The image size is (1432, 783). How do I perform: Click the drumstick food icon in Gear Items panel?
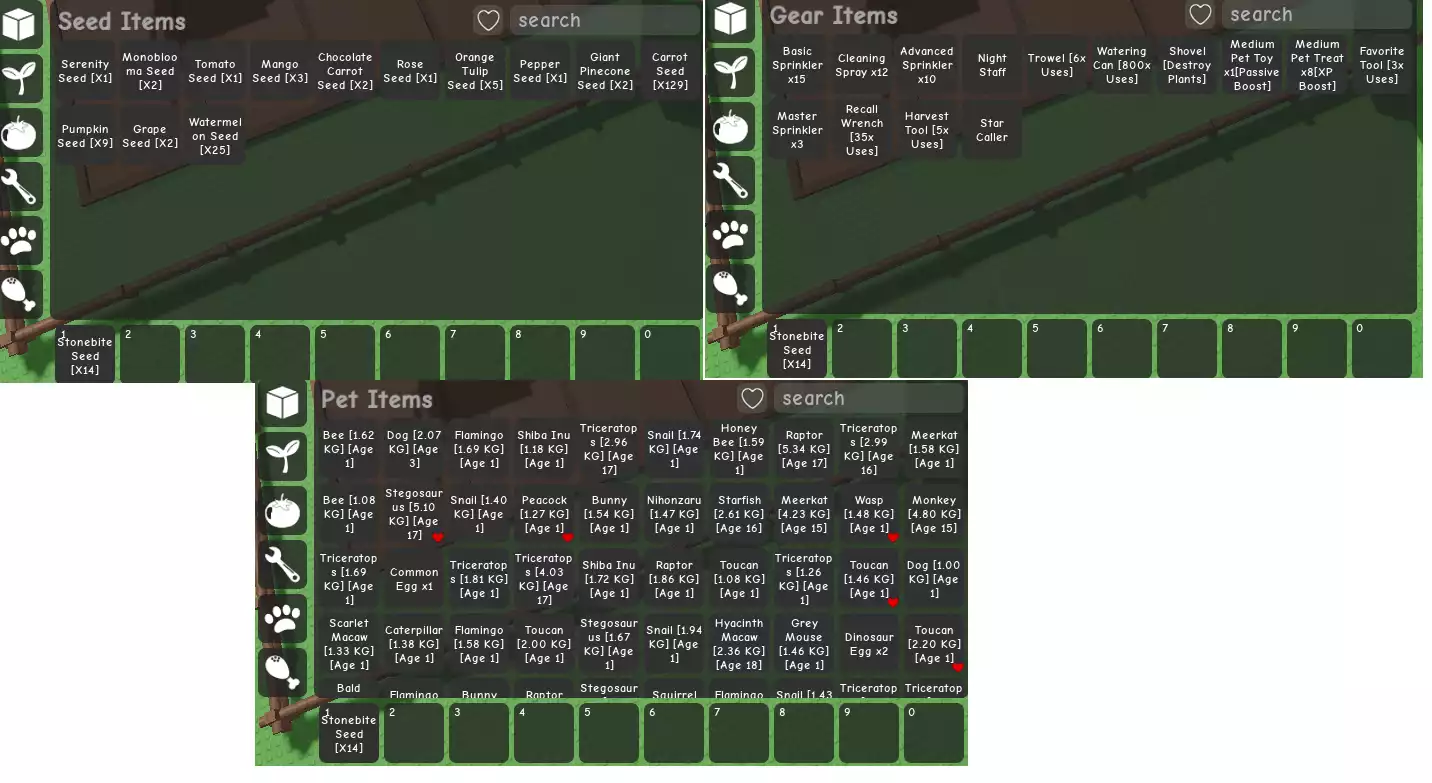732,288
